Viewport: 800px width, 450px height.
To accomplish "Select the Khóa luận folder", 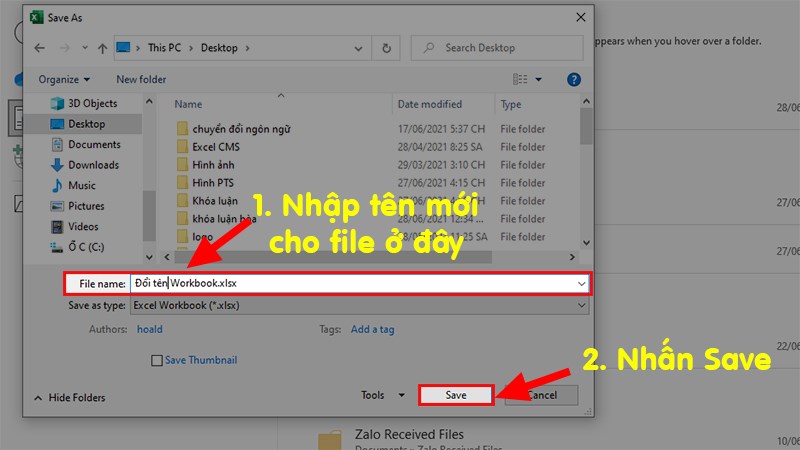I will pos(215,201).
